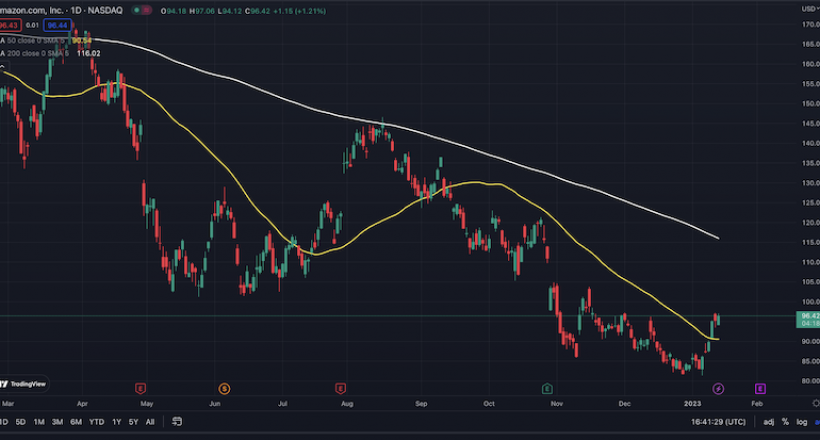Click the green 96.42 current price label
The width and height of the screenshot is (820, 440).
(x=808, y=319)
